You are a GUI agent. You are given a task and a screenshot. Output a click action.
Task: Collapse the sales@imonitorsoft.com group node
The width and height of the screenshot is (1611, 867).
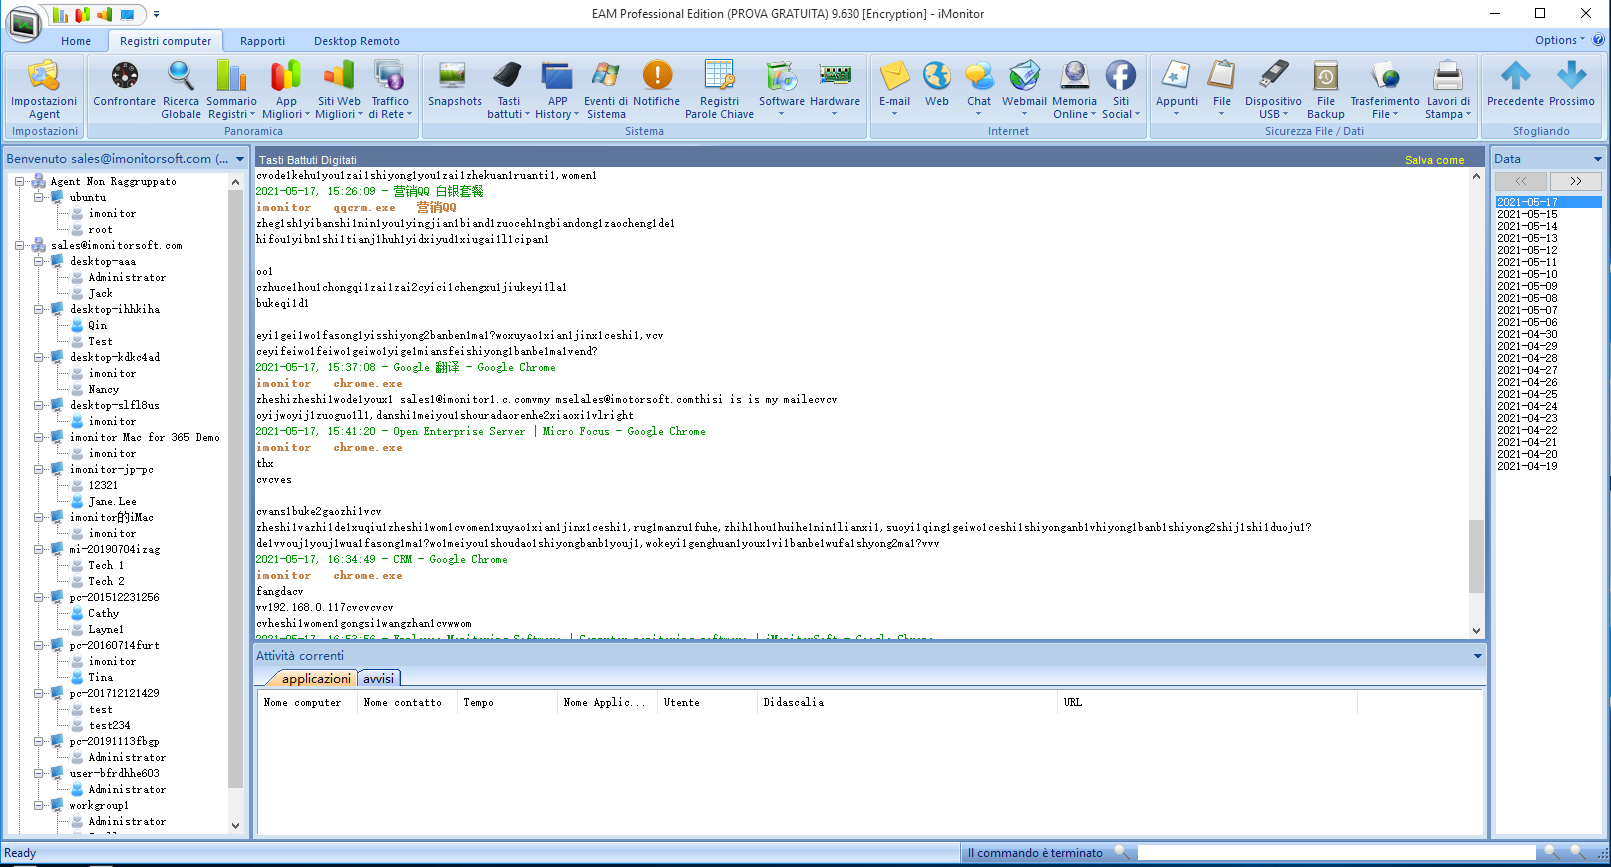pos(19,245)
